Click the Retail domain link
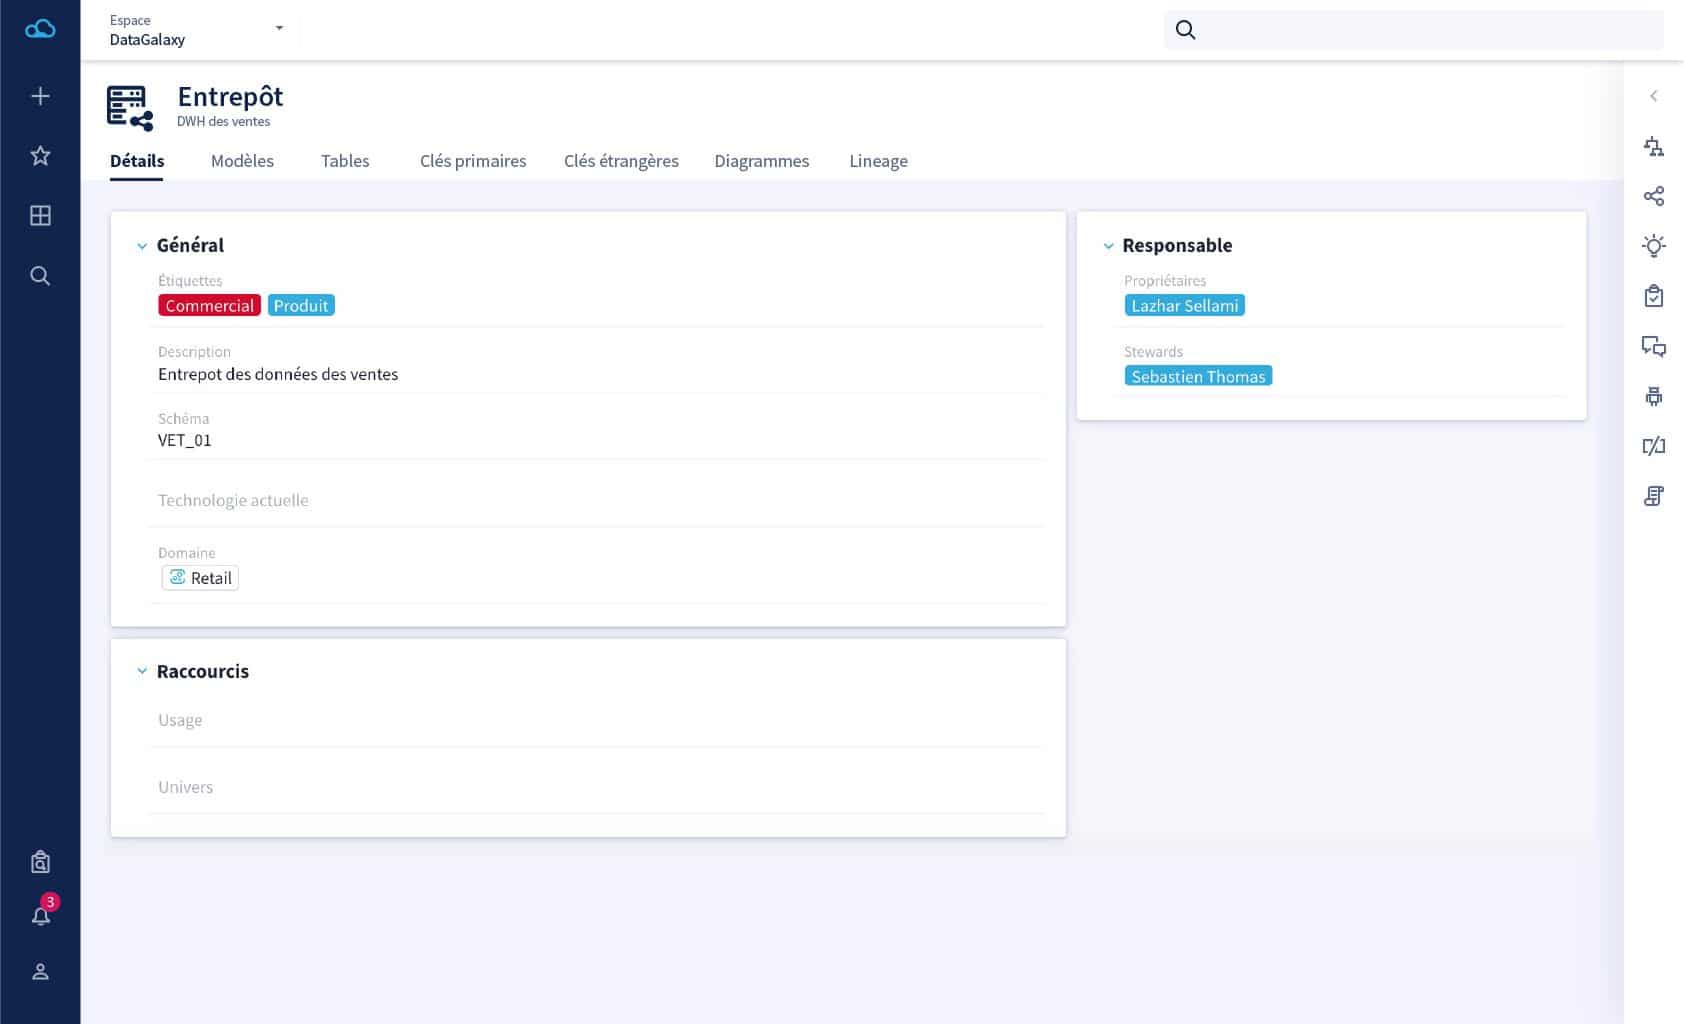Screen dimensions: 1684x1024 (x=201, y=578)
